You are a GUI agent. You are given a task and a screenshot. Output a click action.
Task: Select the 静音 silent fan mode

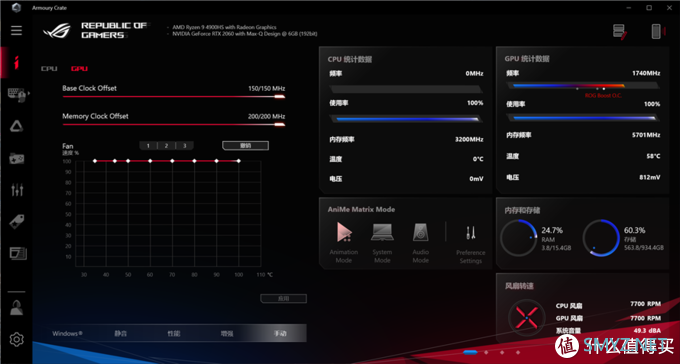coord(121,334)
